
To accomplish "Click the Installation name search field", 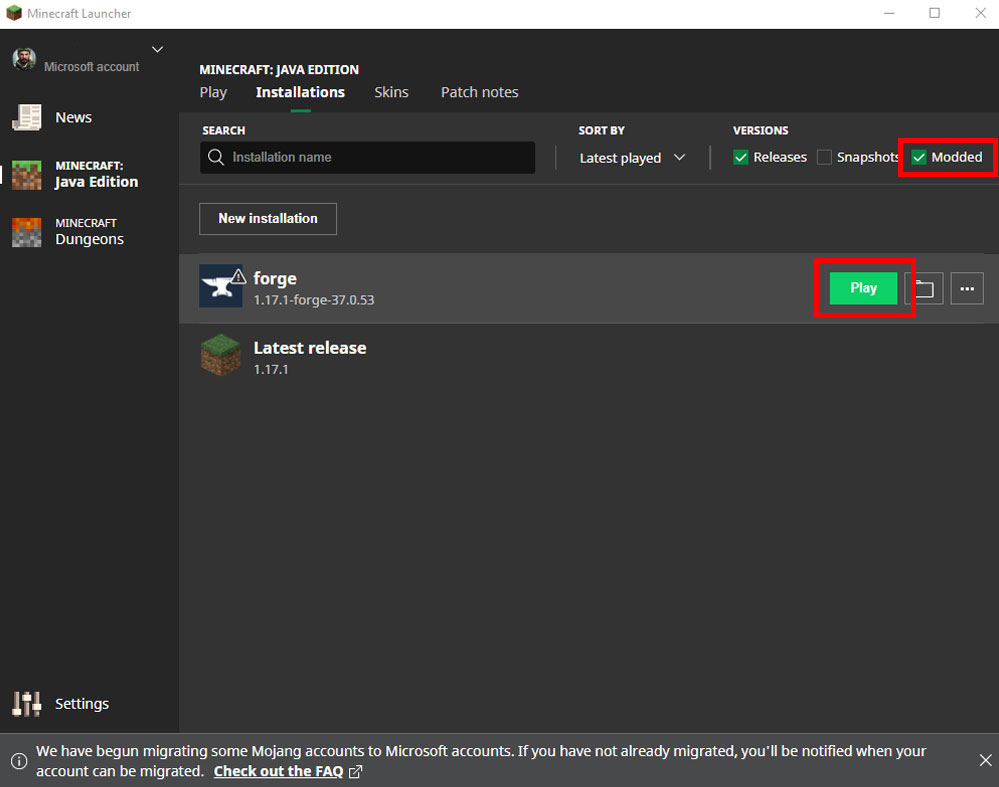I will point(367,157).
